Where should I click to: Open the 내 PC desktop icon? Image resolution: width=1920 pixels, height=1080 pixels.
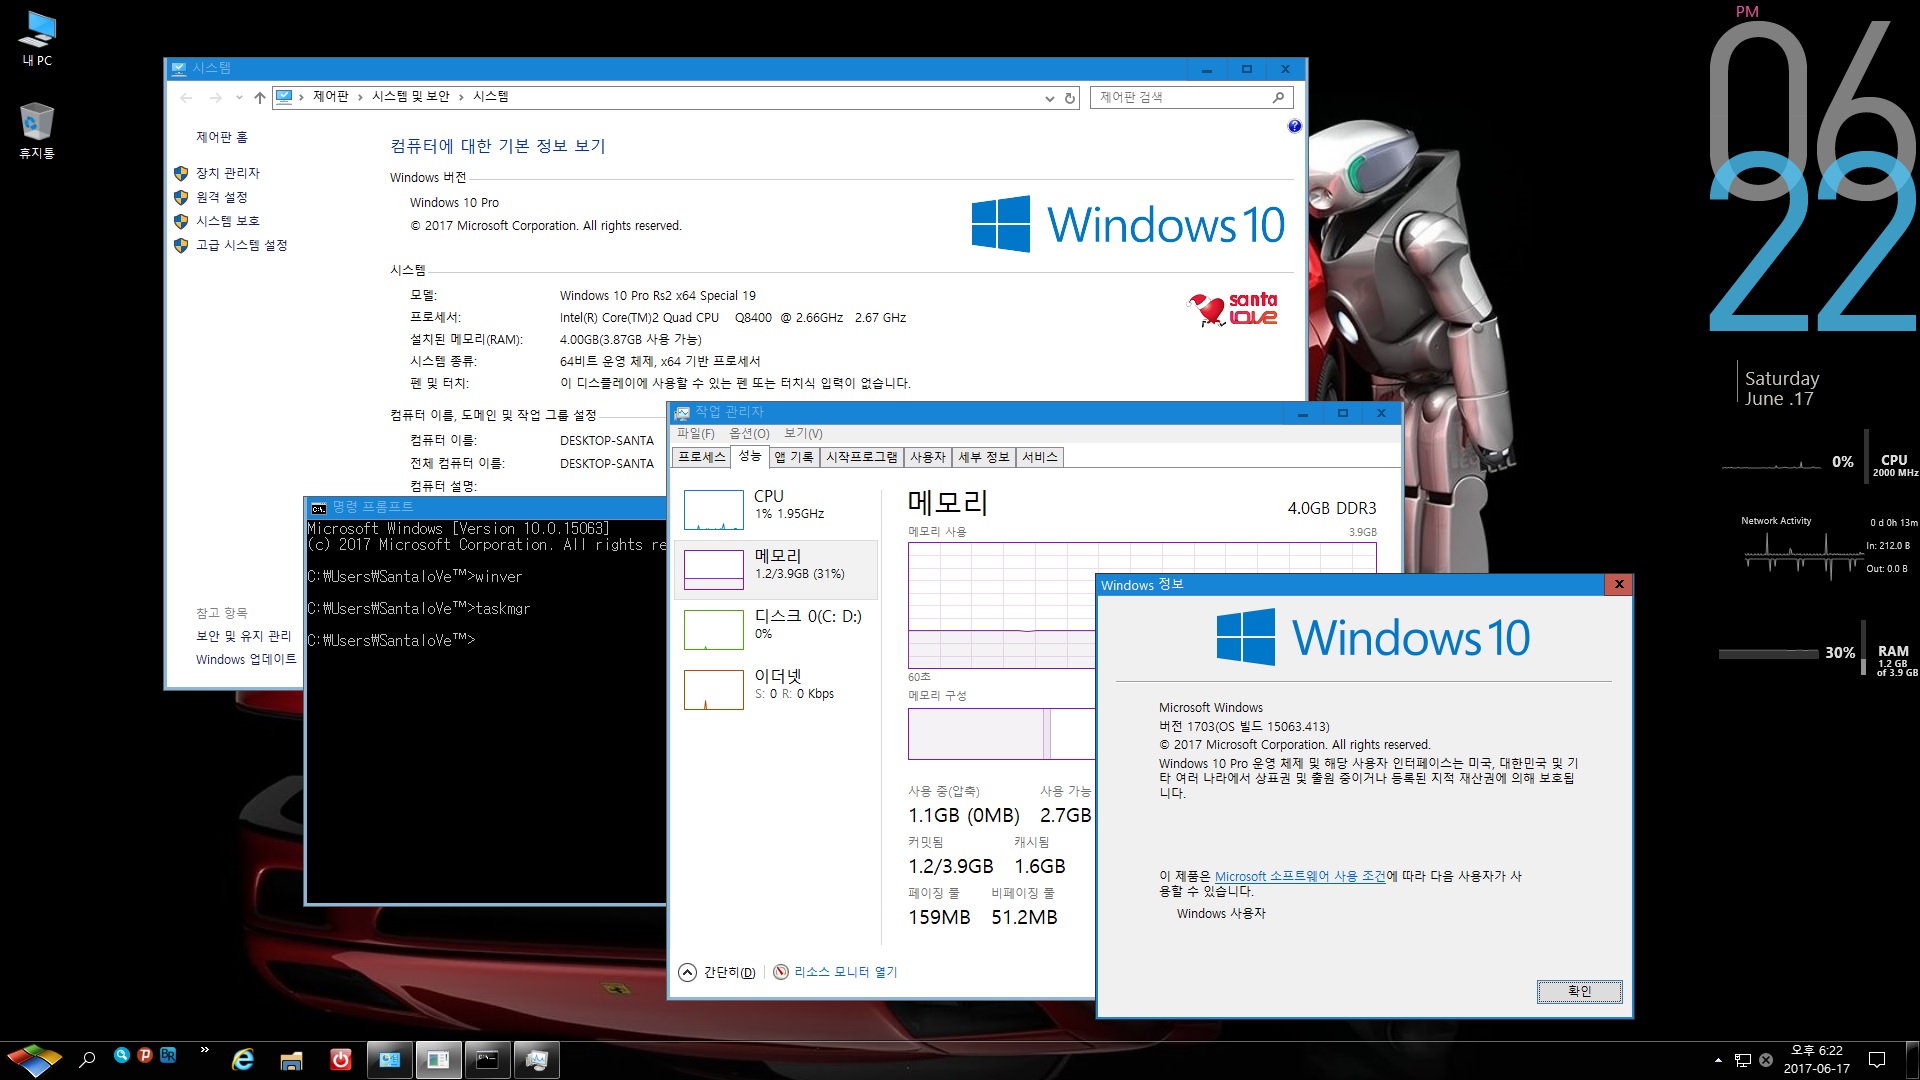point(37,38)
